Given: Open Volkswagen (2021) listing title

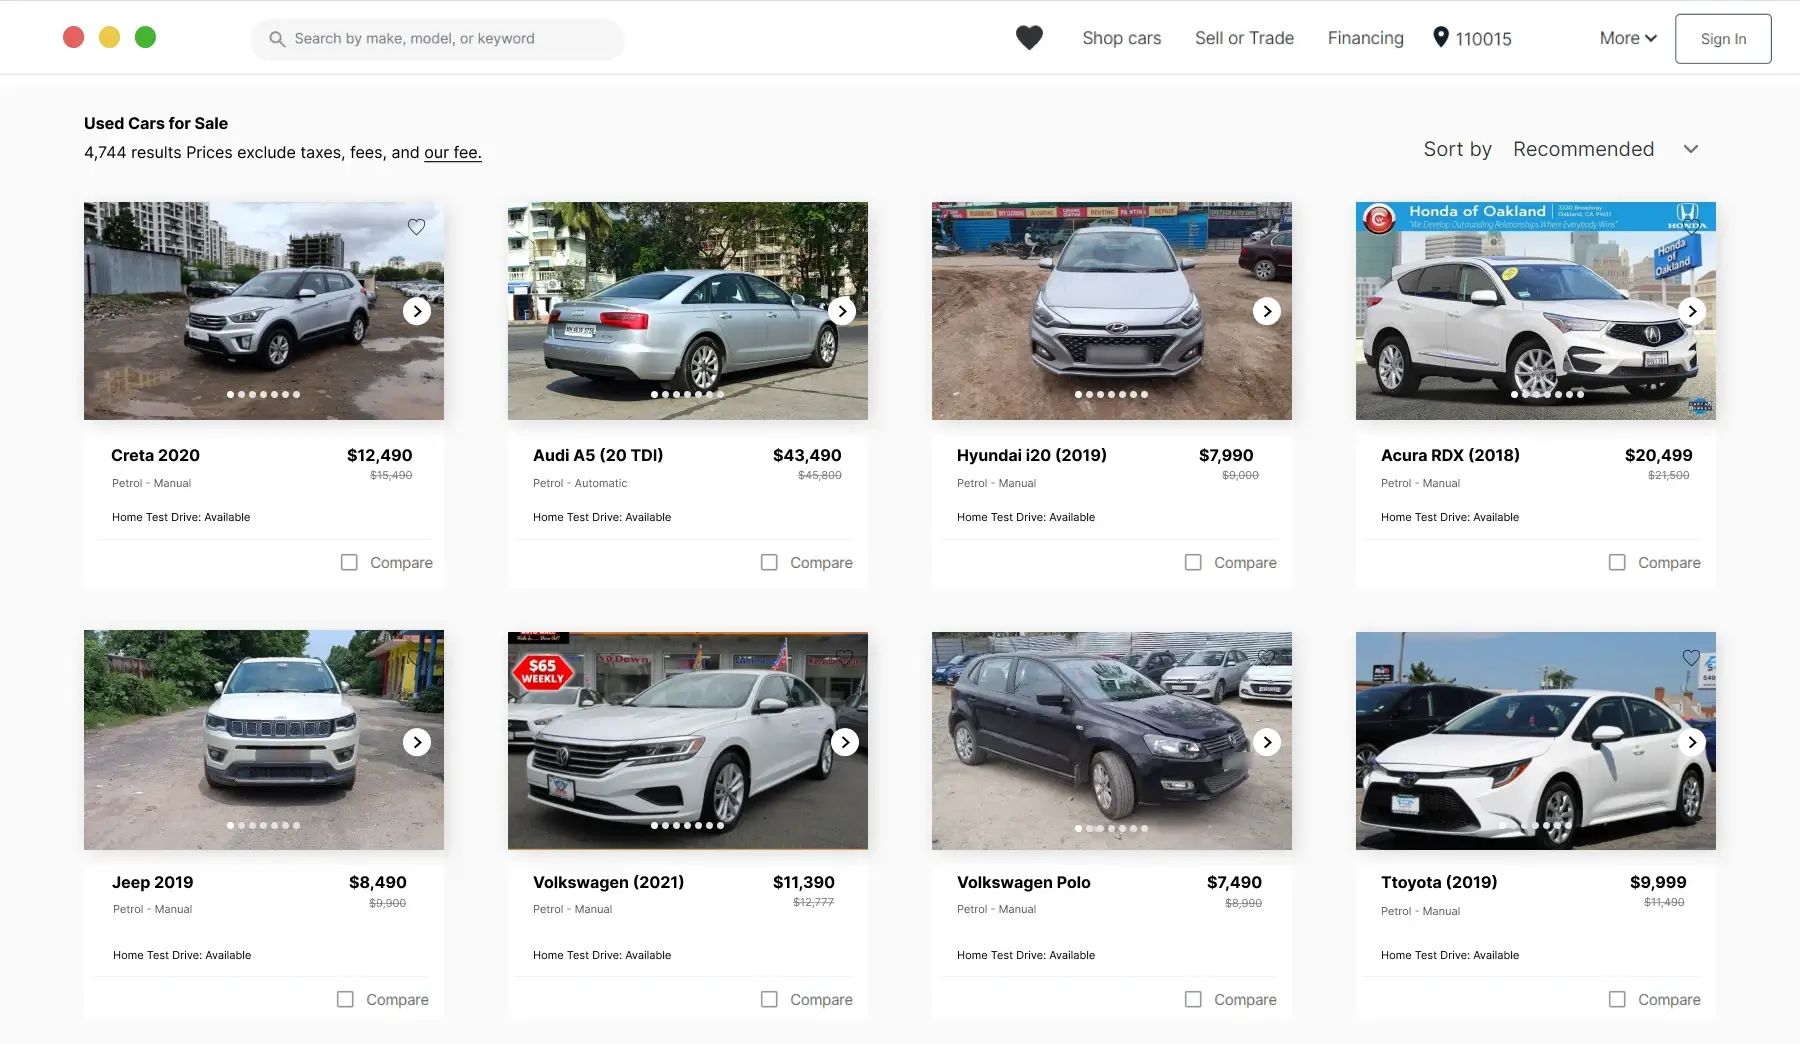Looking at the screenshot, I should pos(608,882).
